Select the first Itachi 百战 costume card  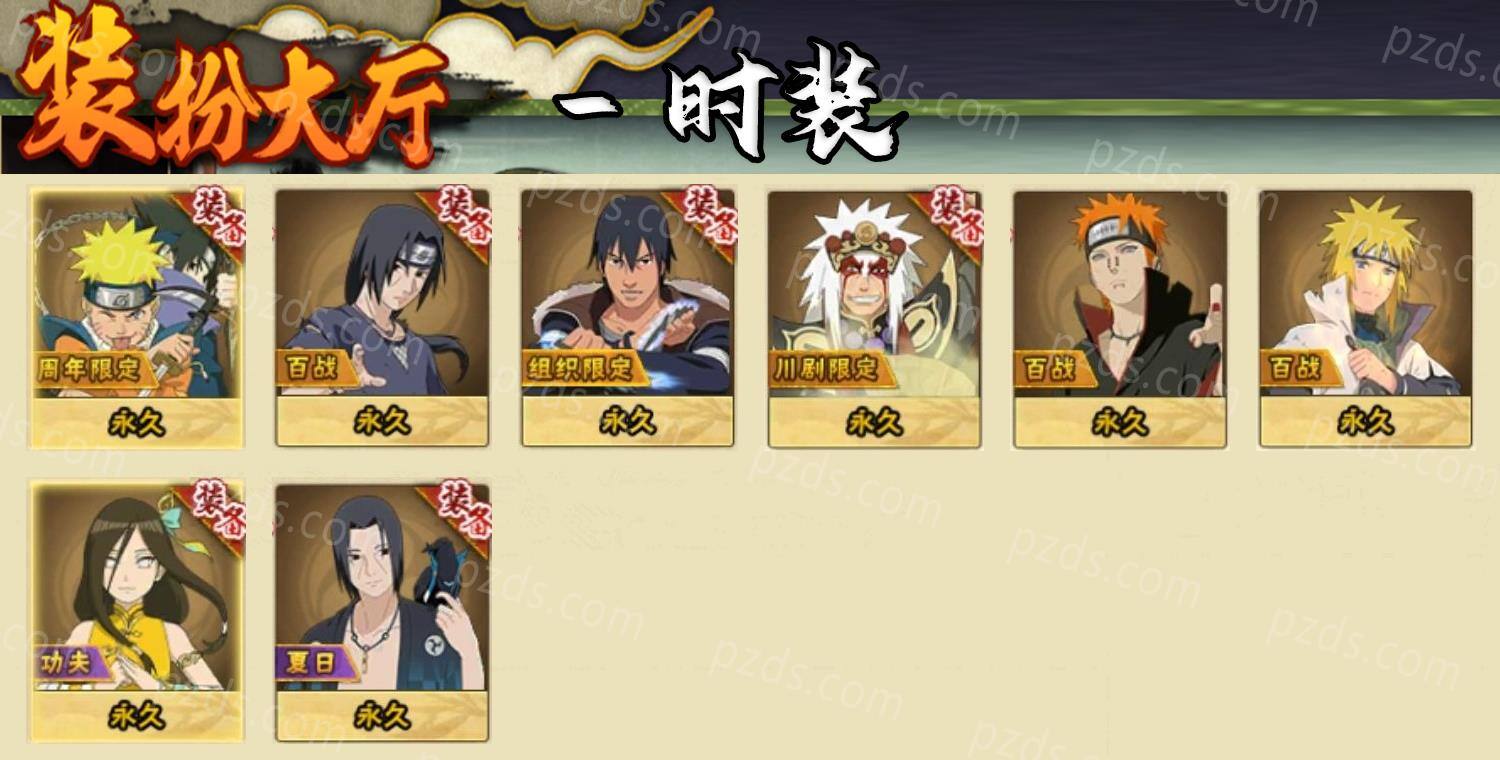[x=382, y=318]
